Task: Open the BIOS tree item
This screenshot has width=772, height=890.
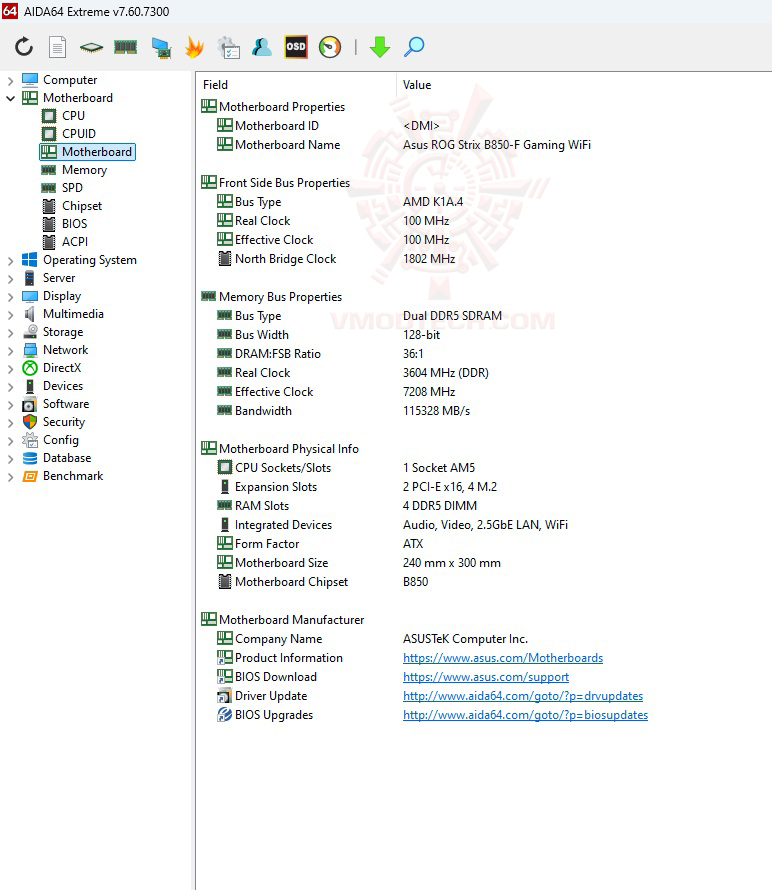Action: pyautogui.click(x=74, y=224)
